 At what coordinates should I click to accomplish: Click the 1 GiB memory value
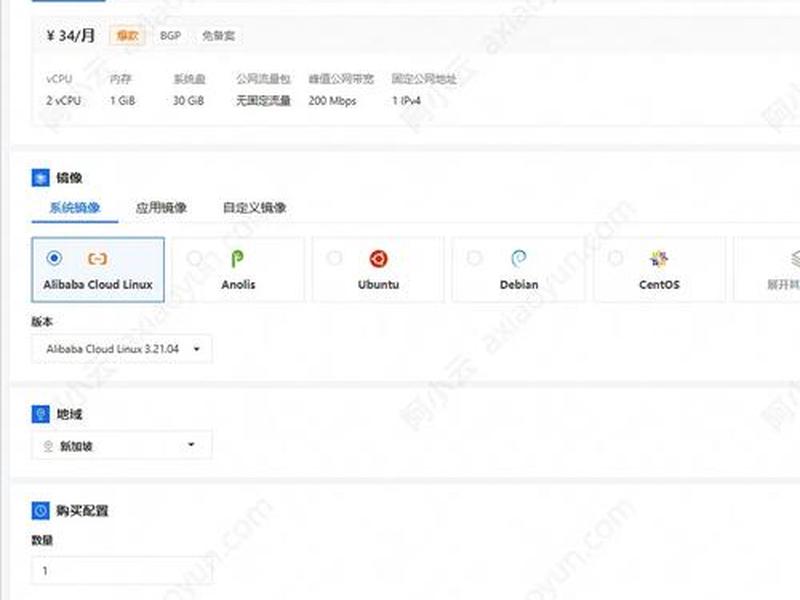pos(123,101)
